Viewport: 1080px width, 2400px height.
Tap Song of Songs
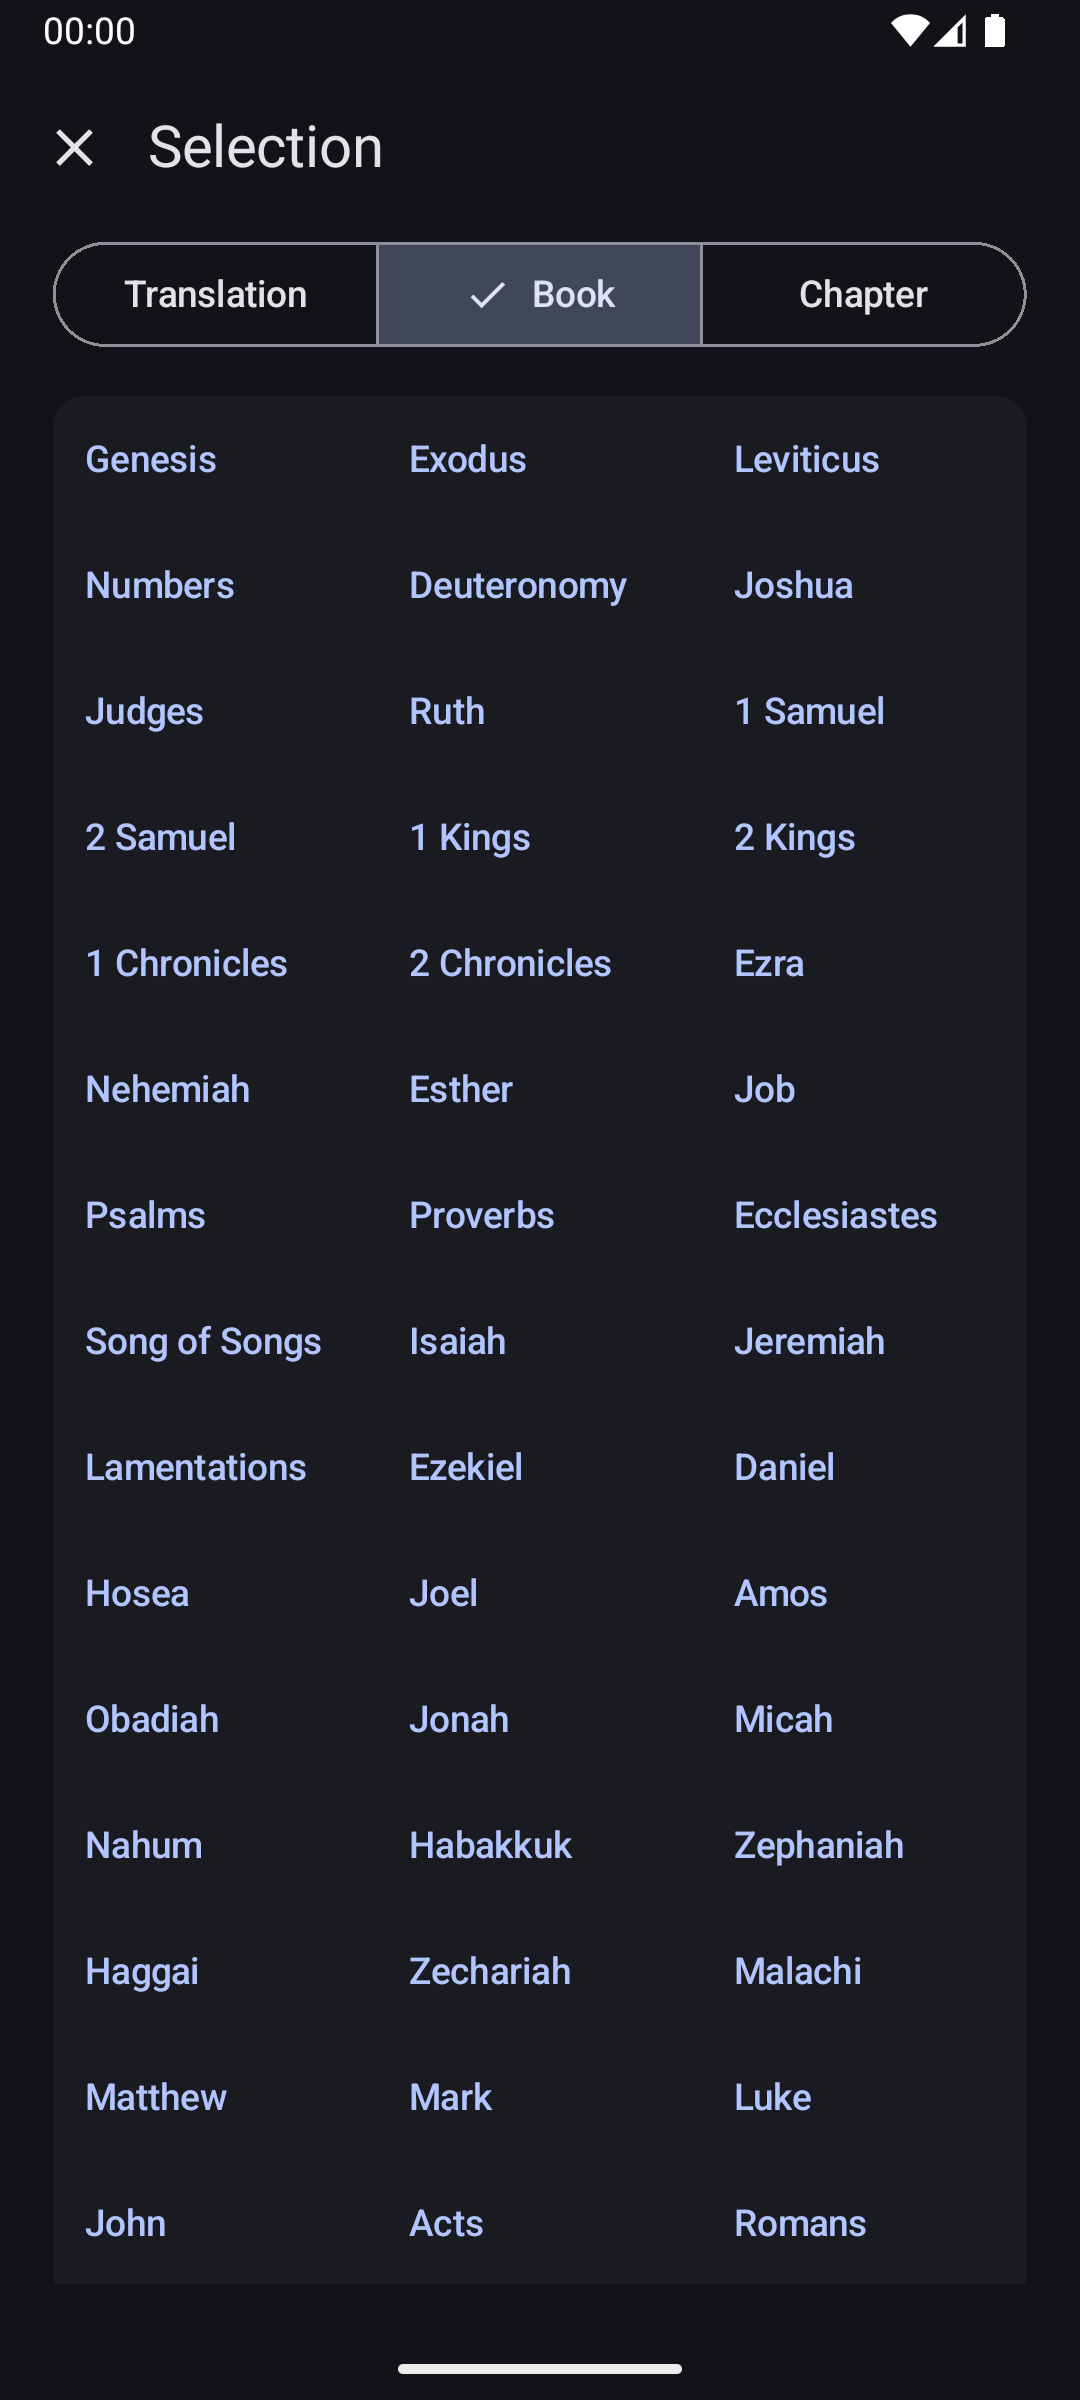pos(203,1341)
